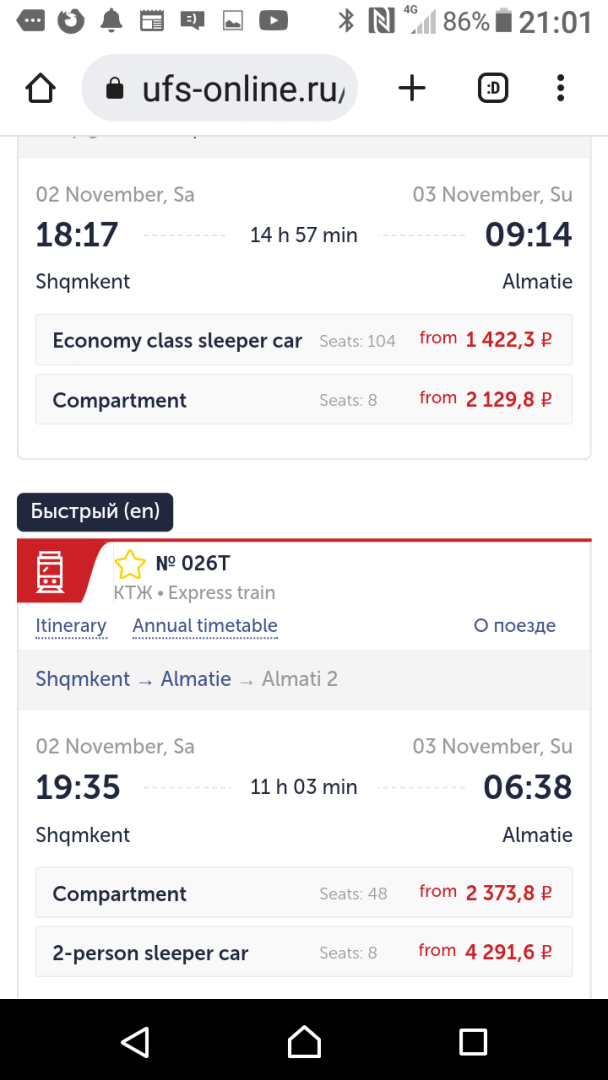Open Chrome three-dot menu
Image resolution: width=608 pixels, height=1080 pixels.
(x=560, y=88)
